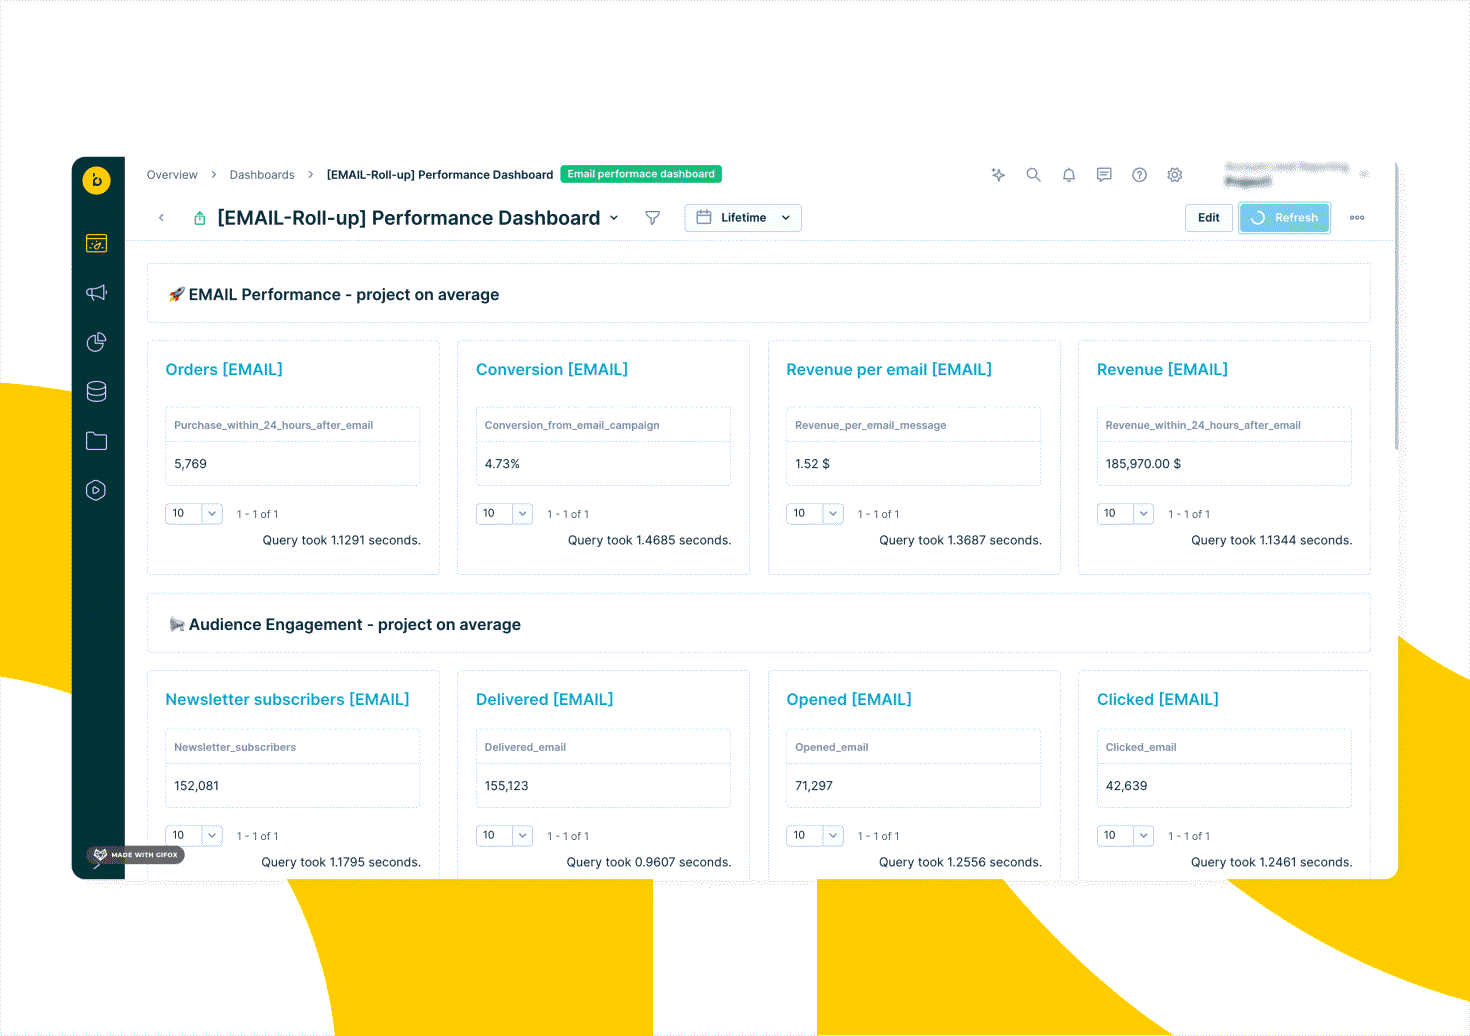Open the play circle icon in sidebar

[96, 490]
